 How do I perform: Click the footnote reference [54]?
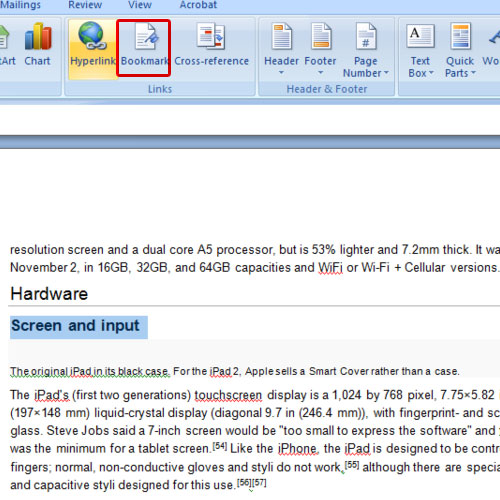220,446
